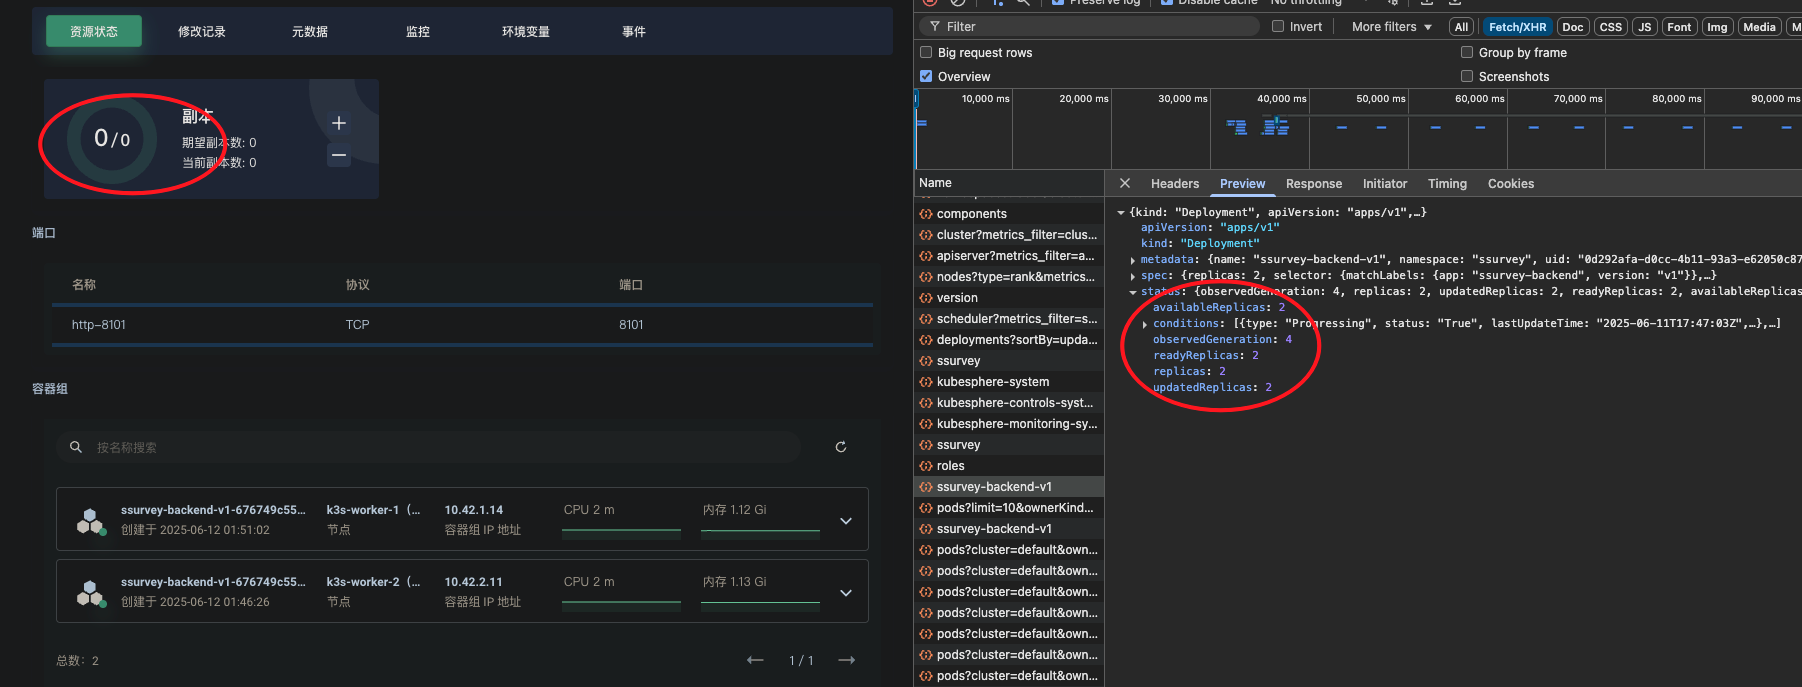Click icon beside roles request
1802x687 pixels.
[x=926, y=466]
